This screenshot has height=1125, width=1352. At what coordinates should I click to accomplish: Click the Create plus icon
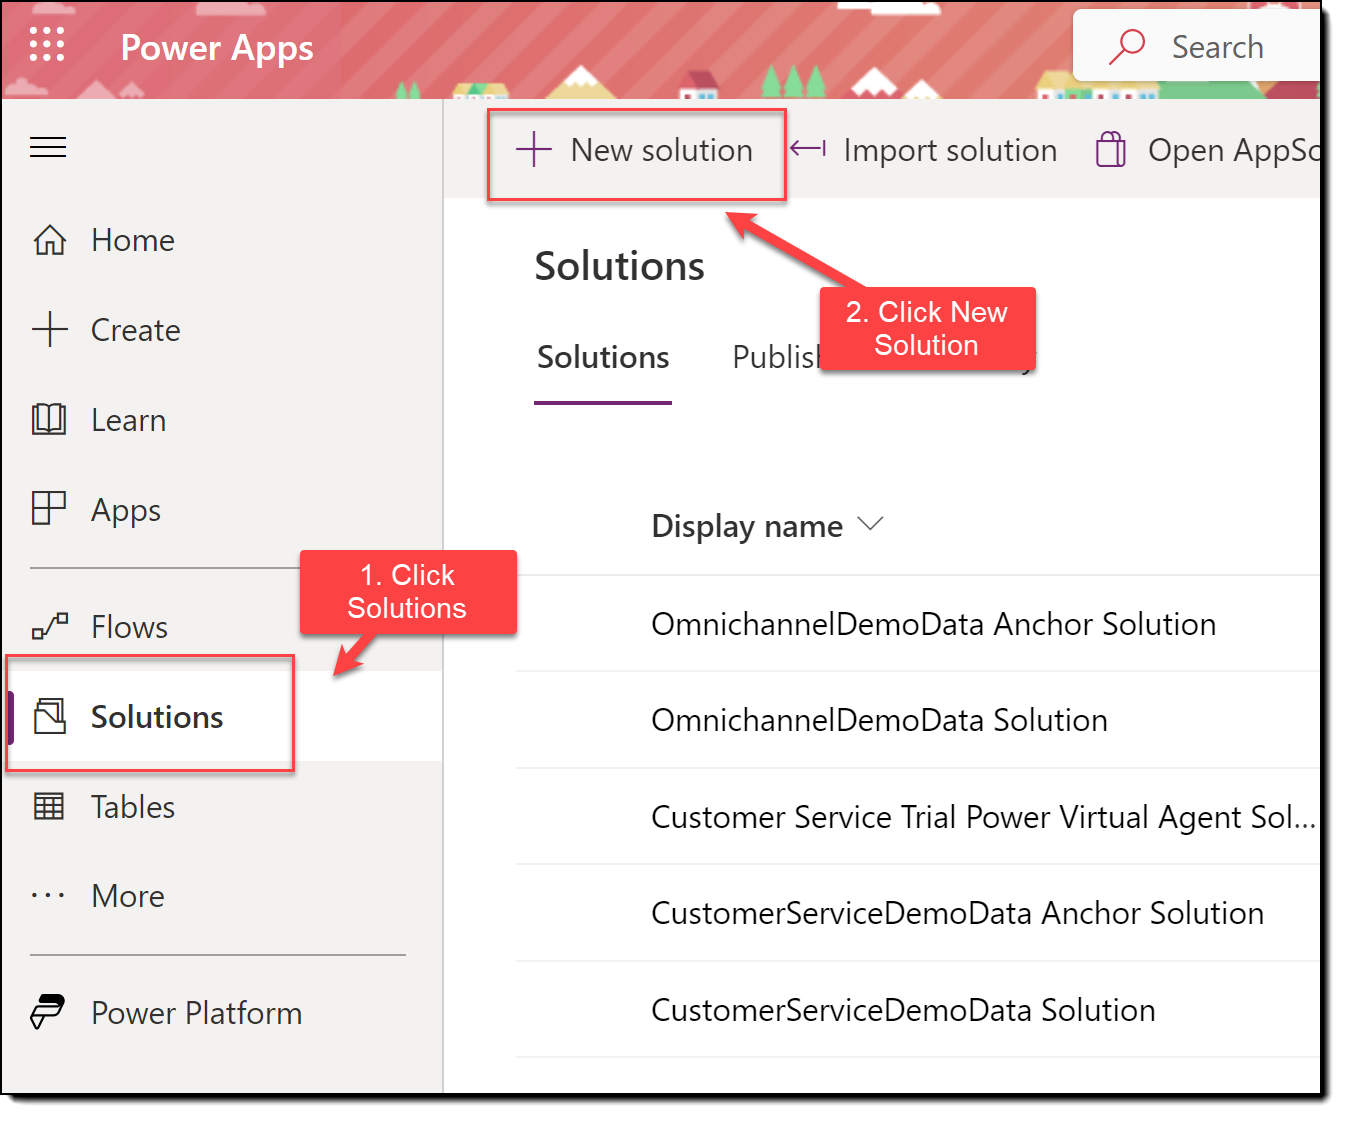pyautogui.click(x=48, y=330)
